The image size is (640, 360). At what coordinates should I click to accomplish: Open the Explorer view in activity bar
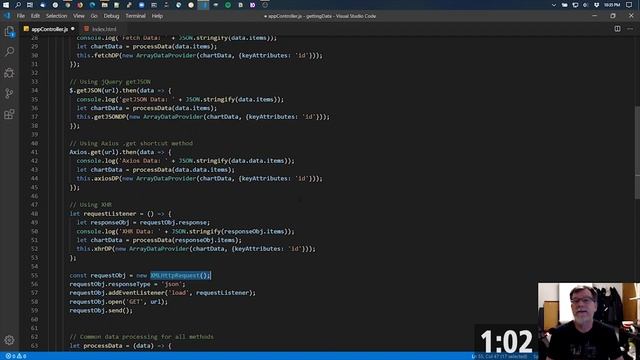pos(9,31)
